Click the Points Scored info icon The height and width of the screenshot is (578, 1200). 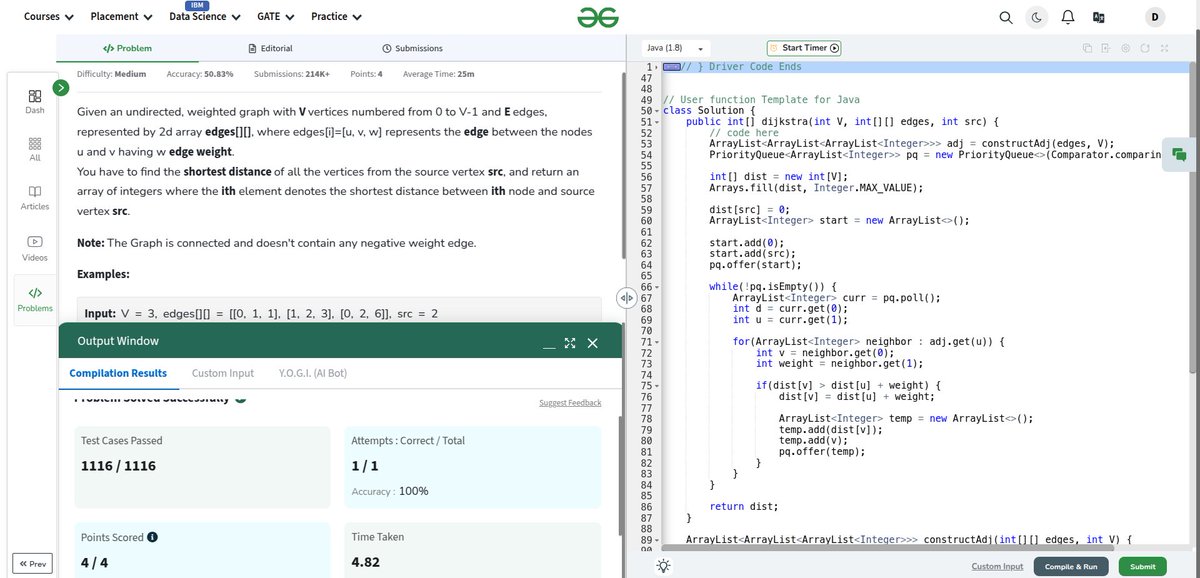(152, 537)
